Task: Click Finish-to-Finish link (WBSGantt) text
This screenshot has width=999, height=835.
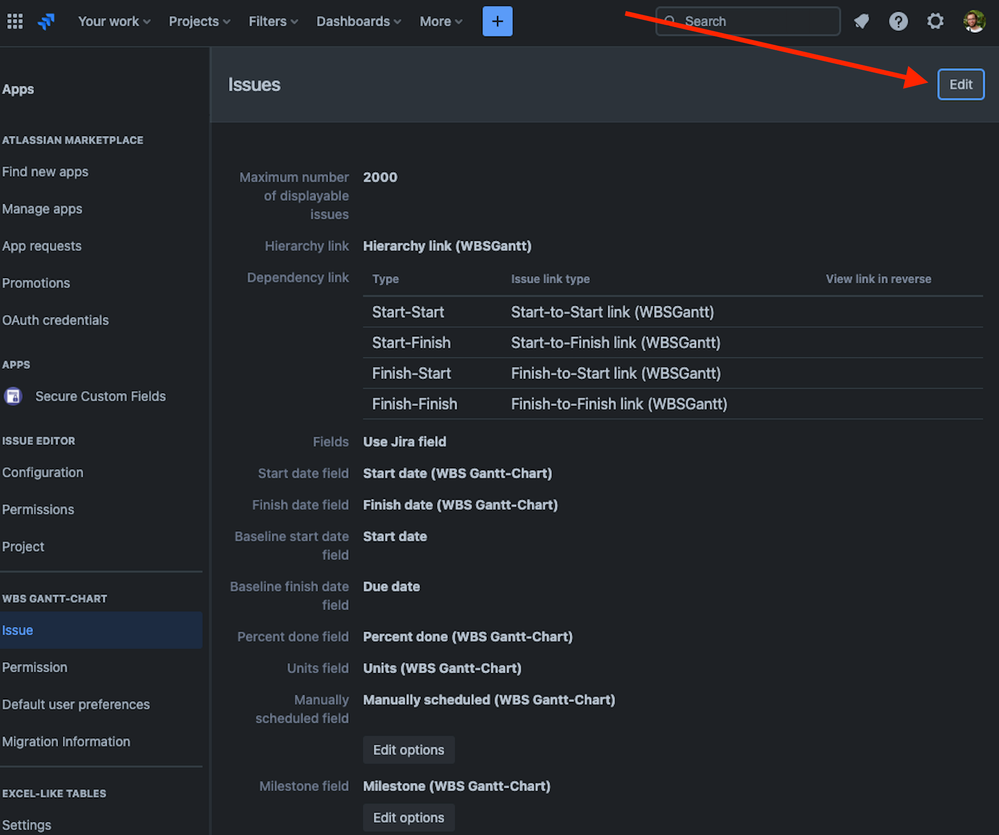Action: tap(619, 404)
